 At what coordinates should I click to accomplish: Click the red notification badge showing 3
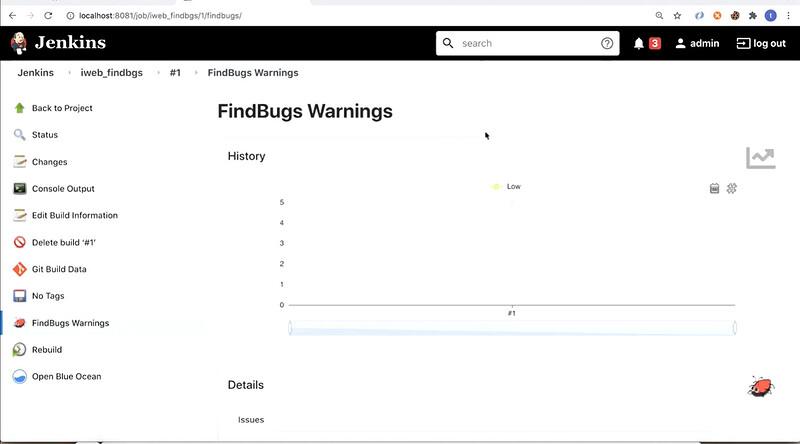pos(655,43)
